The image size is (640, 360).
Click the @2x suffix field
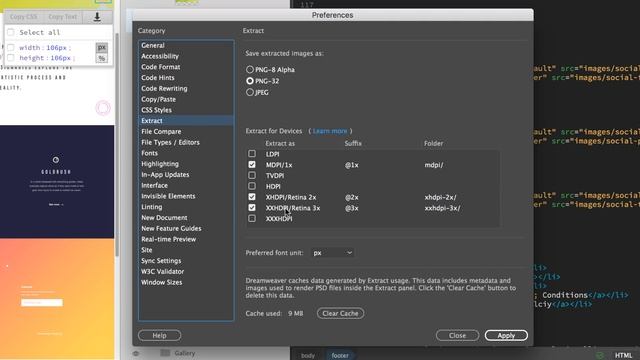coord(352,197)
